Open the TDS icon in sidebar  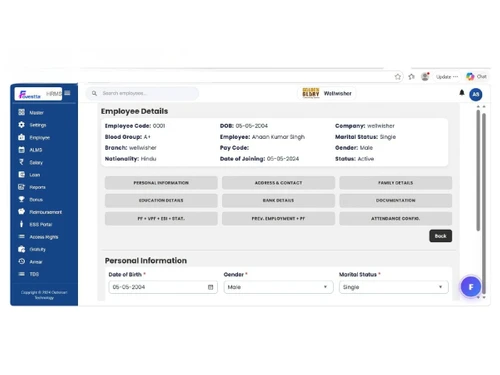click(21, 274)
